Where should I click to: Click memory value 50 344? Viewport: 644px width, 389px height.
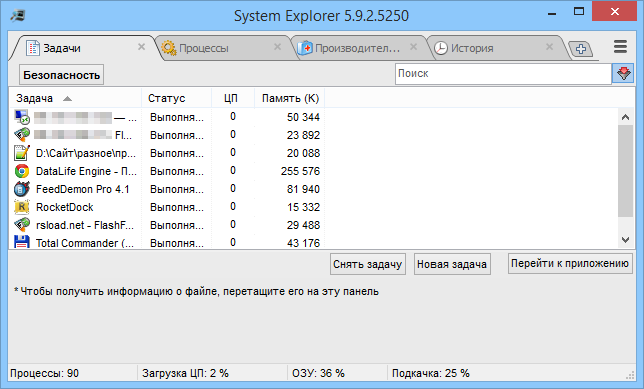coord(303,117)
